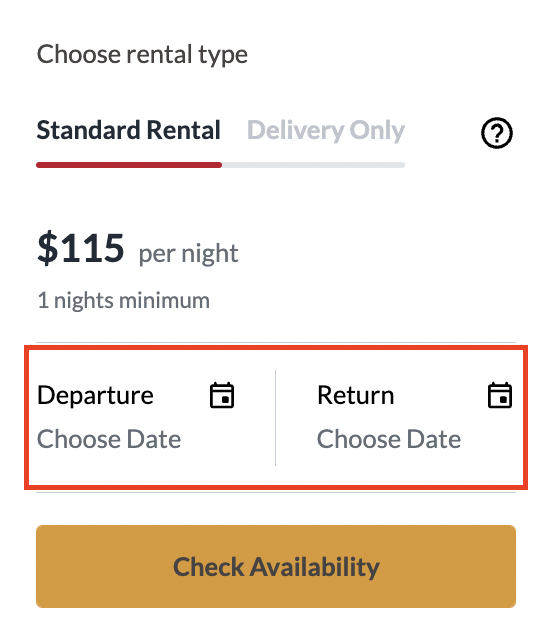Select the gray underline beneath Delivery Only
This screenshot has height=630, width=556.
(313, 165)
